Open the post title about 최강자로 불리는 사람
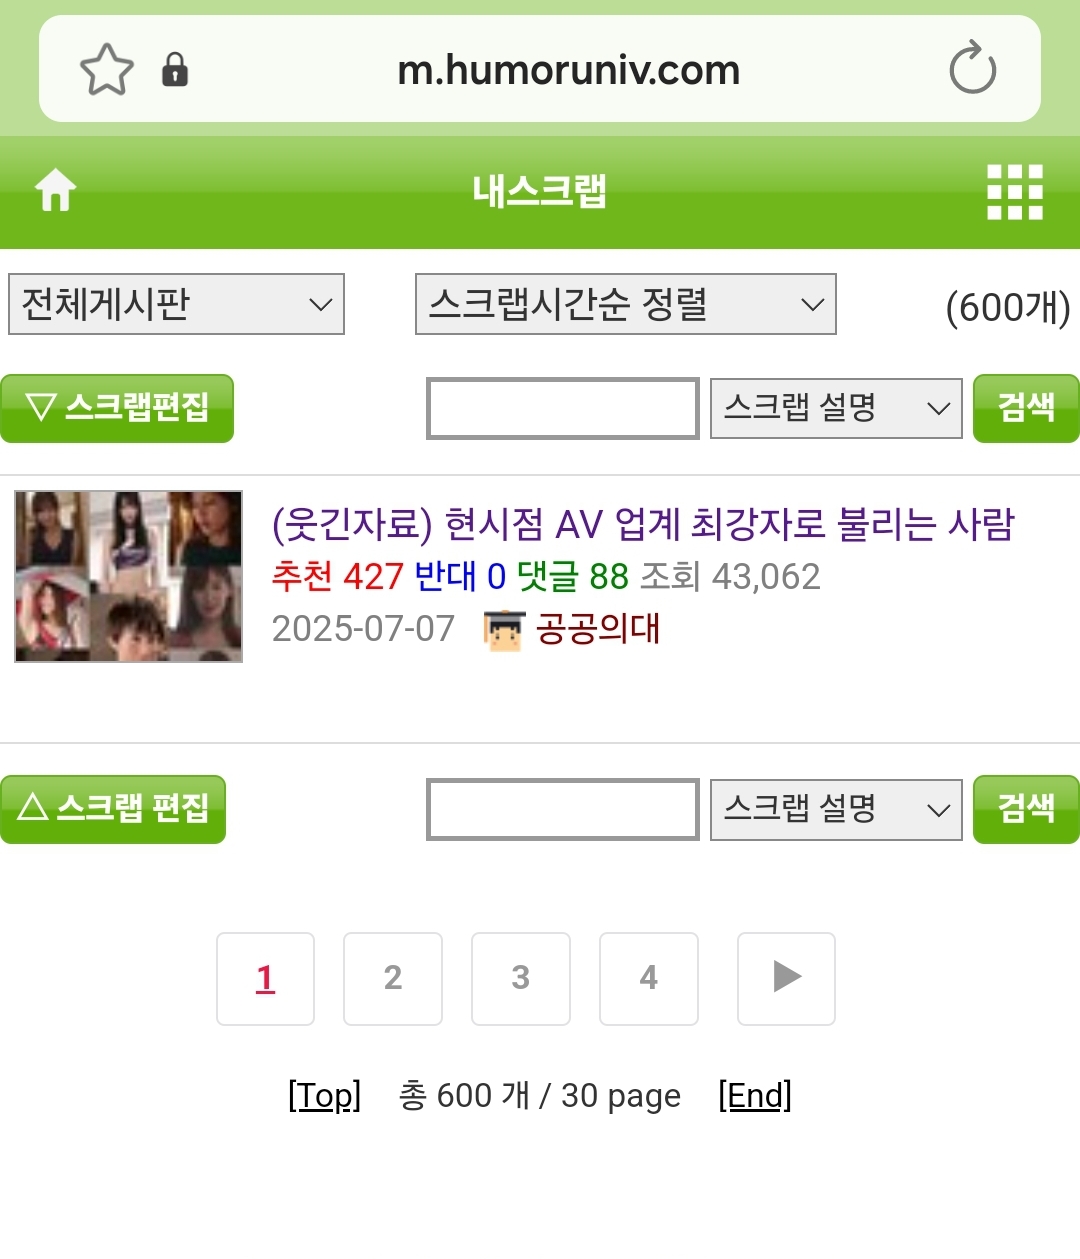The image size is (1080, 1259). [x=643, y=524]
